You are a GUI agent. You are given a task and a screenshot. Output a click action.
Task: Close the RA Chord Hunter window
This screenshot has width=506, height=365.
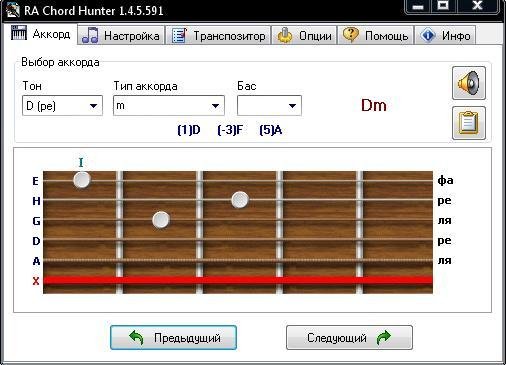coord(478,6)
